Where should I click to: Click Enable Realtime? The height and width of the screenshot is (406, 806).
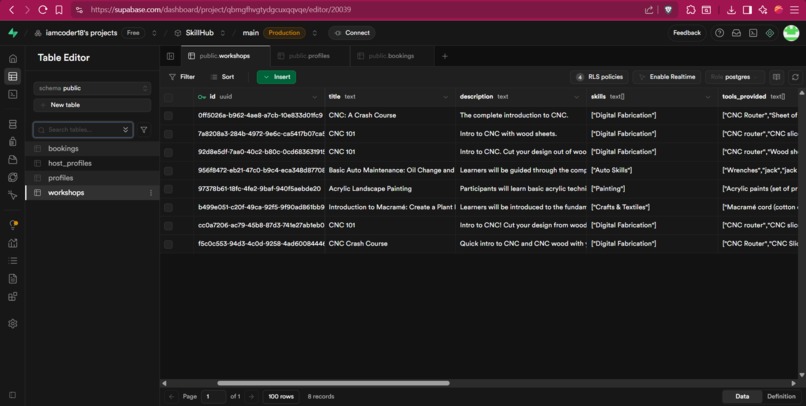(667, 77)
